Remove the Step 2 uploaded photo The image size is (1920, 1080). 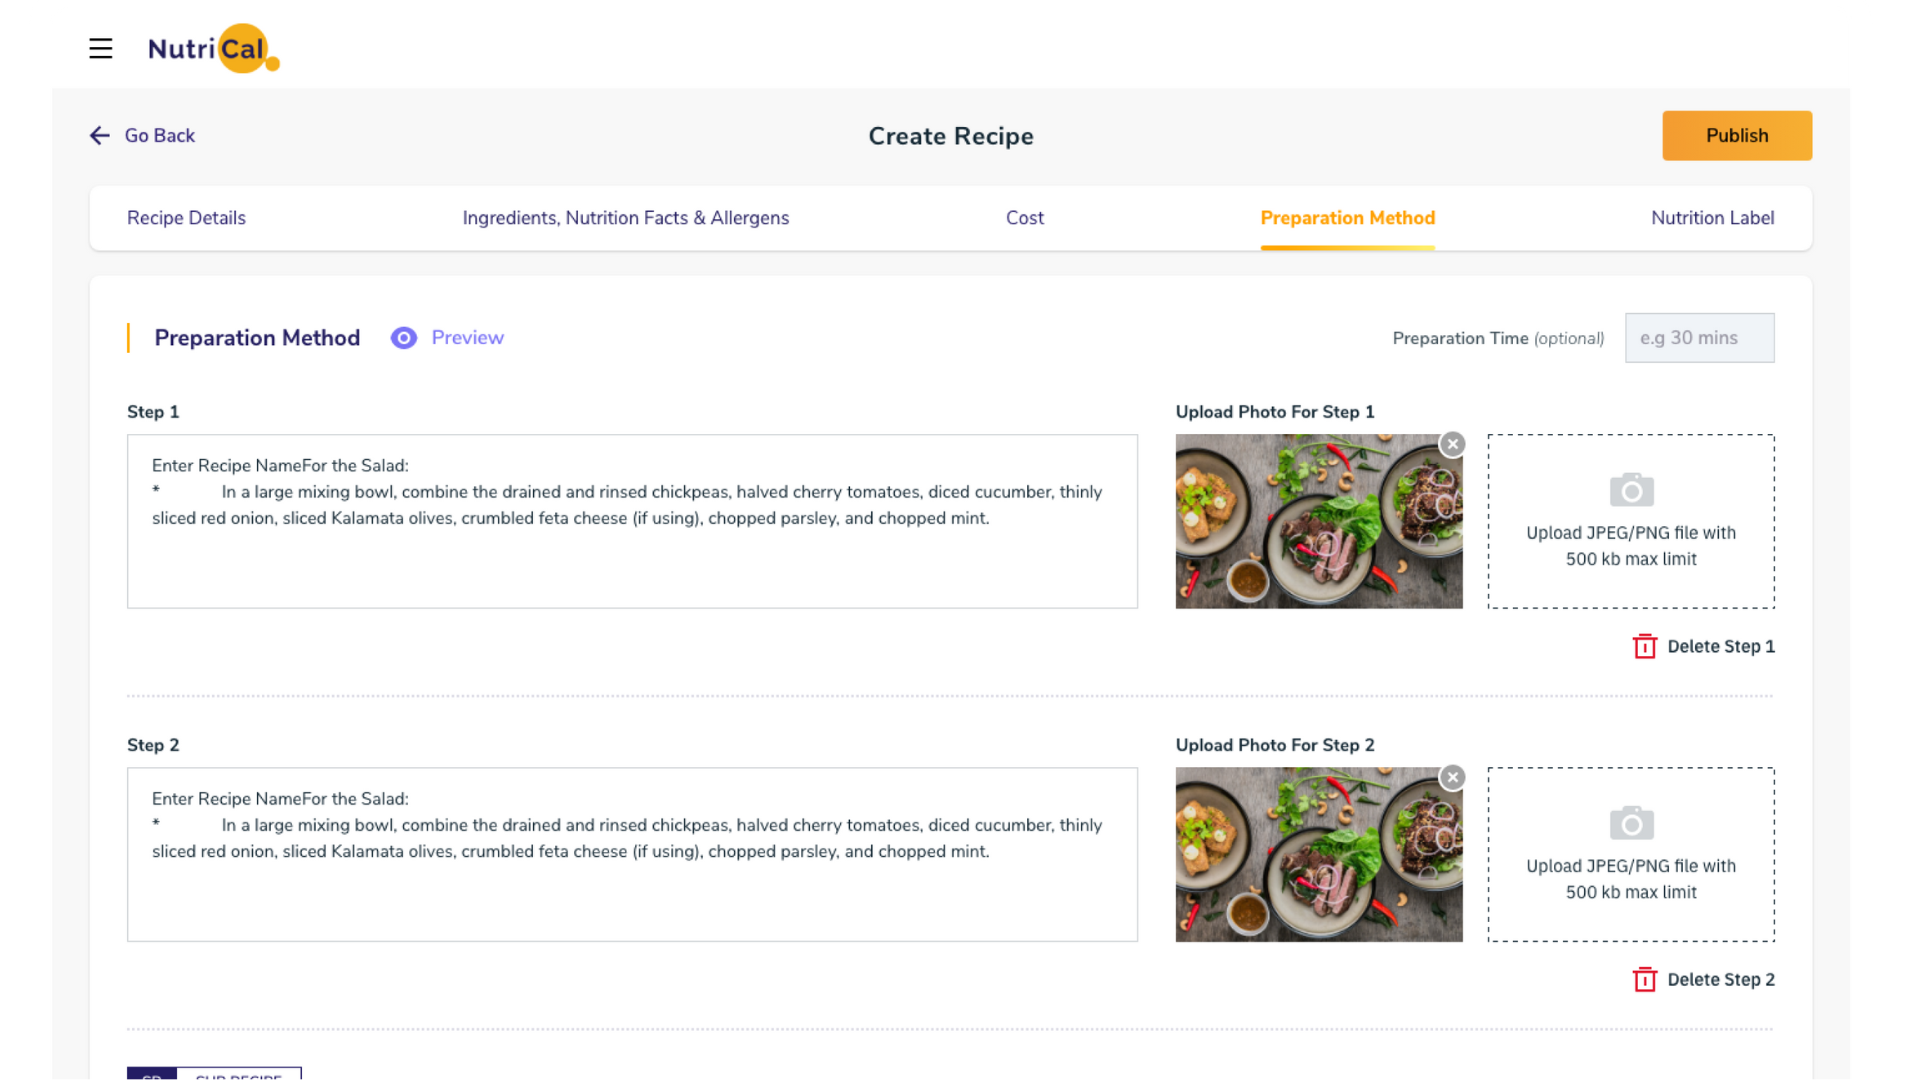click(x=1452, y=777)
